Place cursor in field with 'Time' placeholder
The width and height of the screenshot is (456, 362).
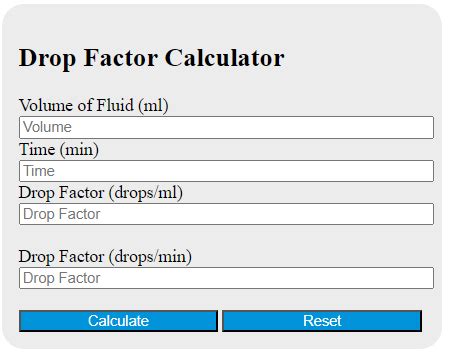(226, 171)
